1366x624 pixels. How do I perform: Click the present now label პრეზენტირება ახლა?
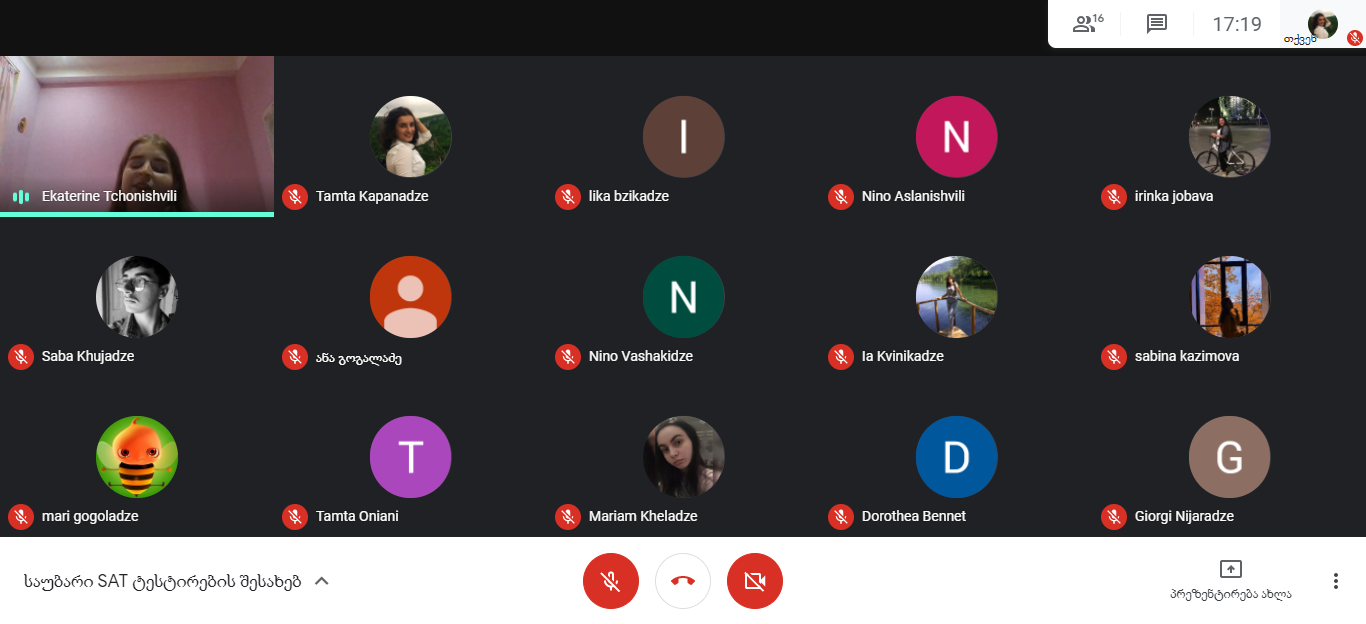1231,594
